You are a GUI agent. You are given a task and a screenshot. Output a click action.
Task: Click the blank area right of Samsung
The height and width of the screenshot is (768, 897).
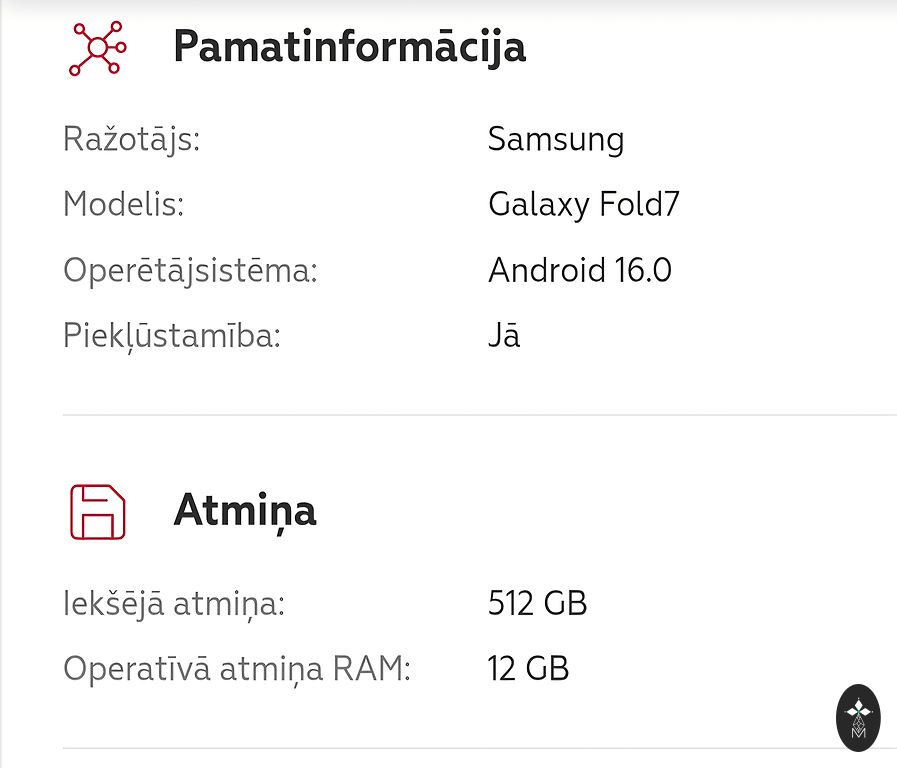pyautogui.click(x=760, y=139)
